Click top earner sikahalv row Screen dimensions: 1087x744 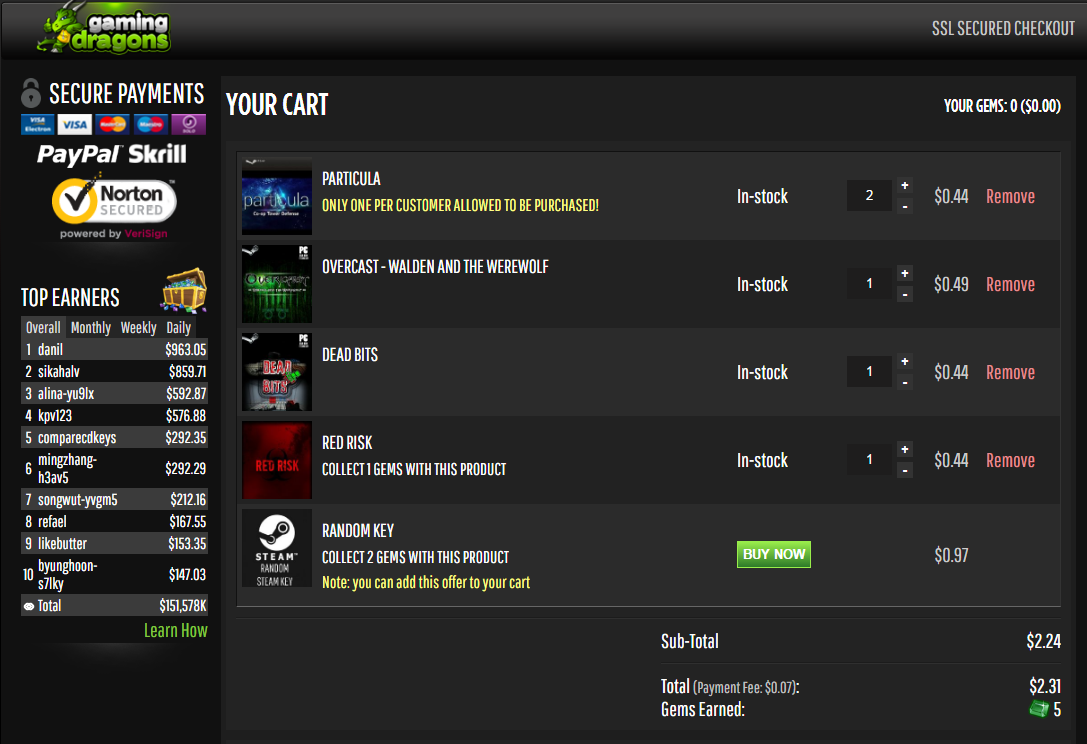pyautogui.click(x=114, y=372)
